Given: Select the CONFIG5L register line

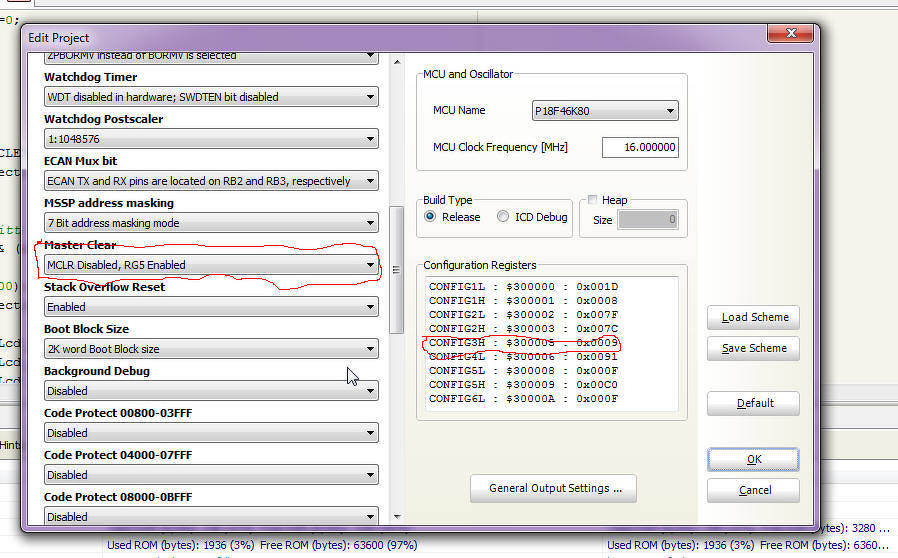Looking at the screenshot, I should coord(523,371).
